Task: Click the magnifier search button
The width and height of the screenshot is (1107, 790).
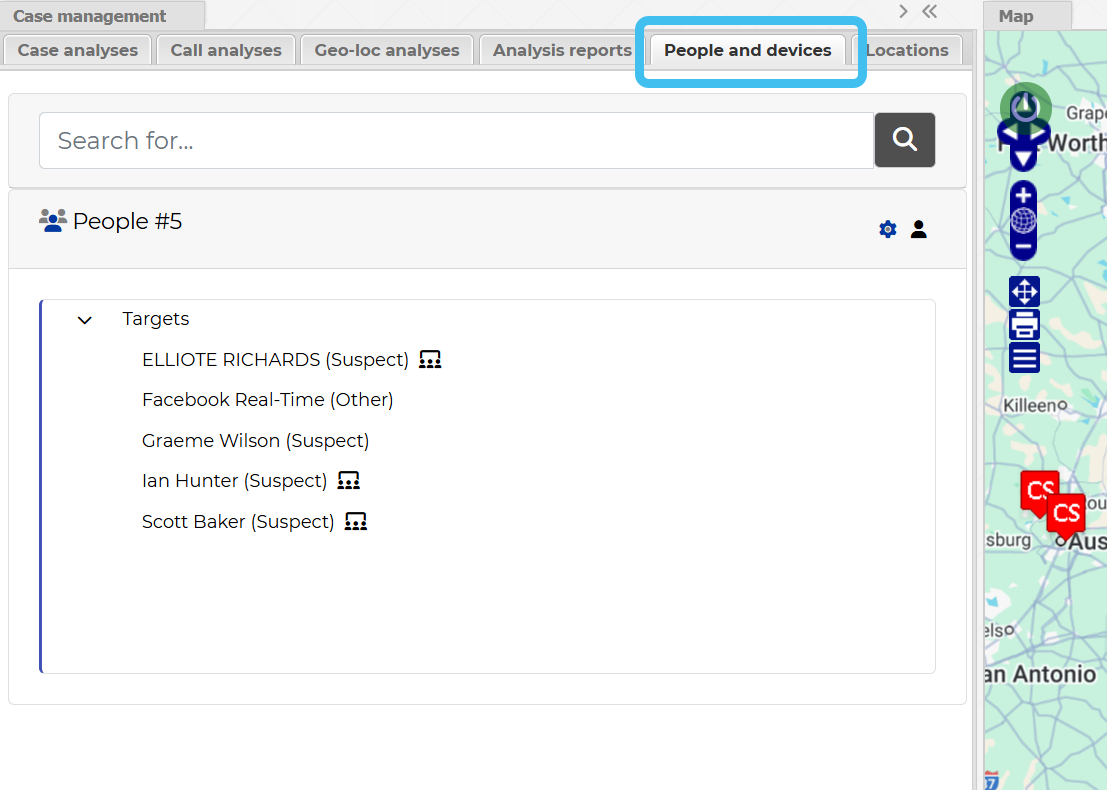Action: point(905,140)
